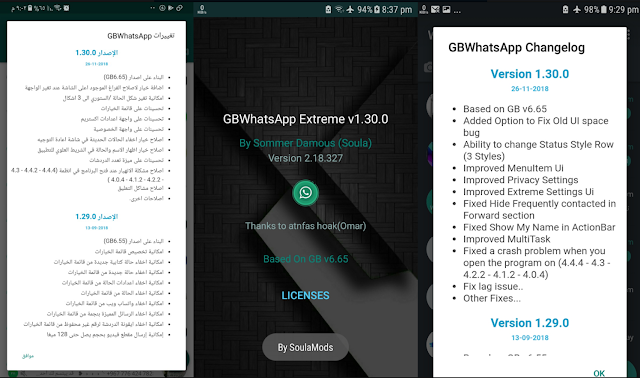
Task: Tap the '13-09-2018' date in English changelog
Action: (x=529, y=338)
